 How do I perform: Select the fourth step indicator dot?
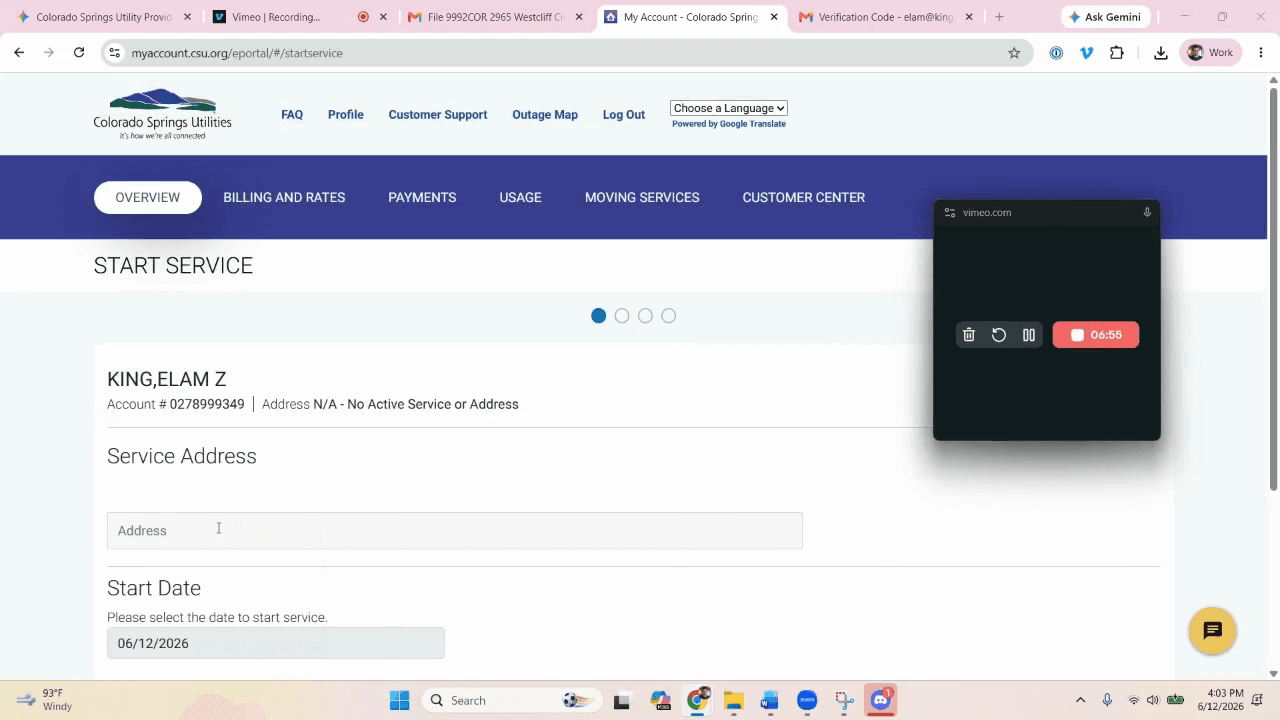669,316
